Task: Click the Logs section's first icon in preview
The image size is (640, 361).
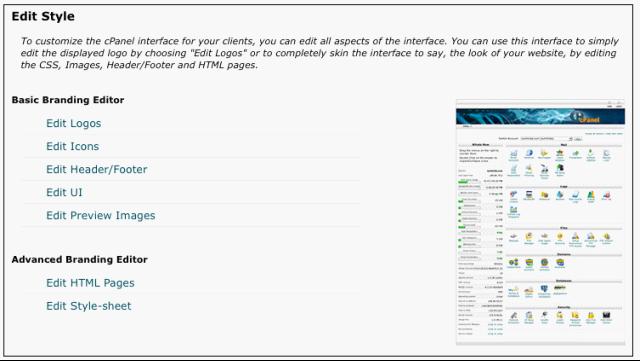Action: click(513, 195)
